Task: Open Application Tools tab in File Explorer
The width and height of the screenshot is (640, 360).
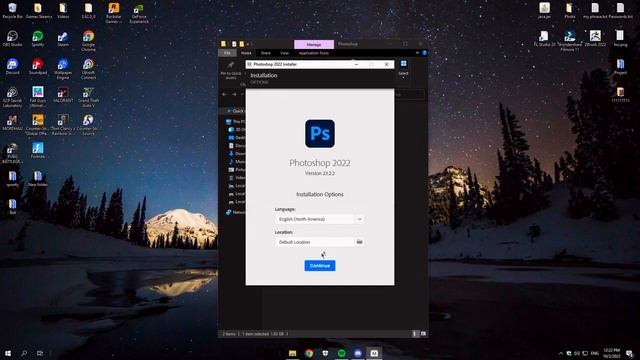Action: pos(313,53)
